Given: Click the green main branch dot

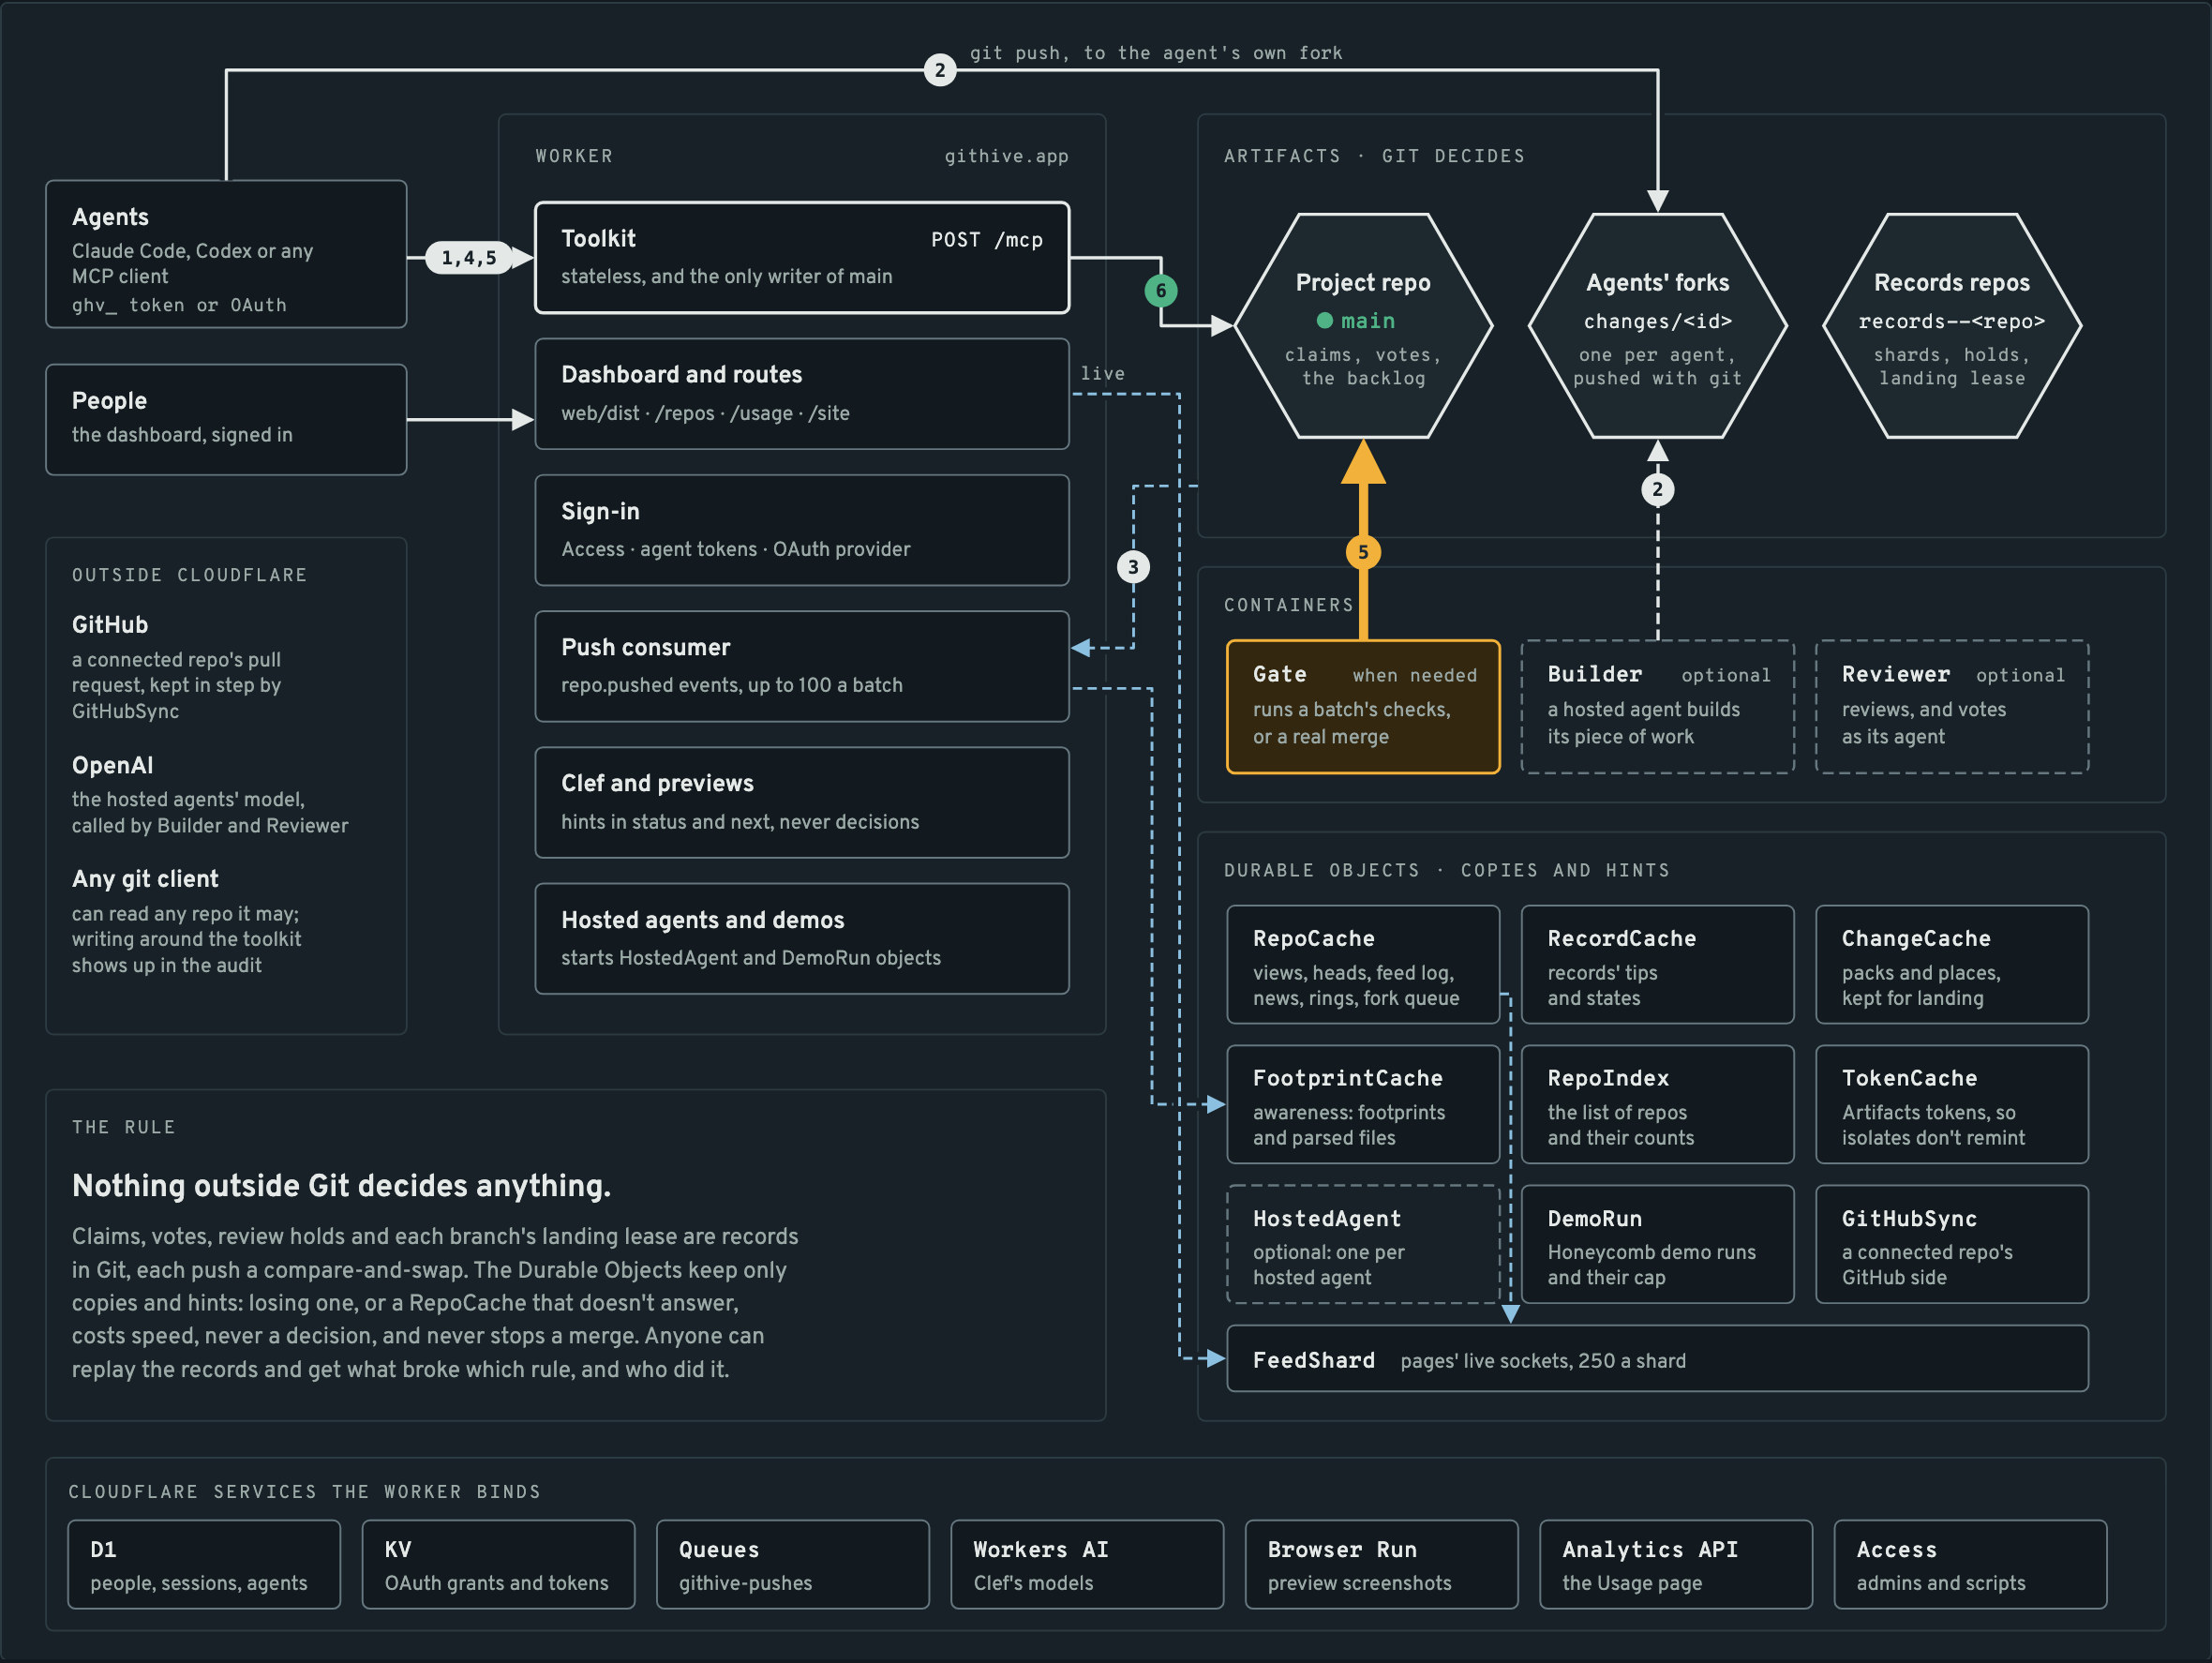Looking at the screenshot, I should pos(1324,321).
